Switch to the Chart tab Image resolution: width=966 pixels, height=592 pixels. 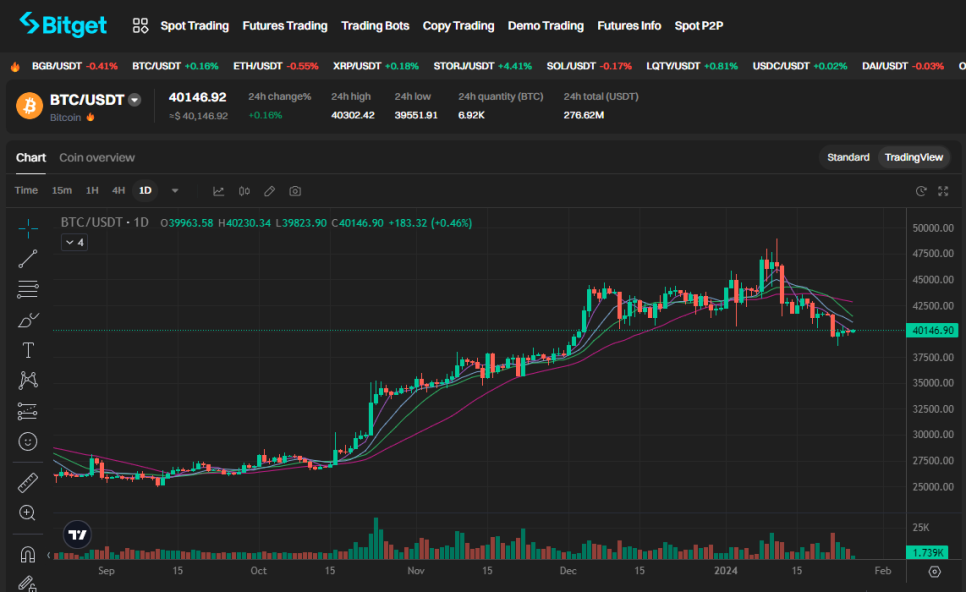(x=31, y=158)
